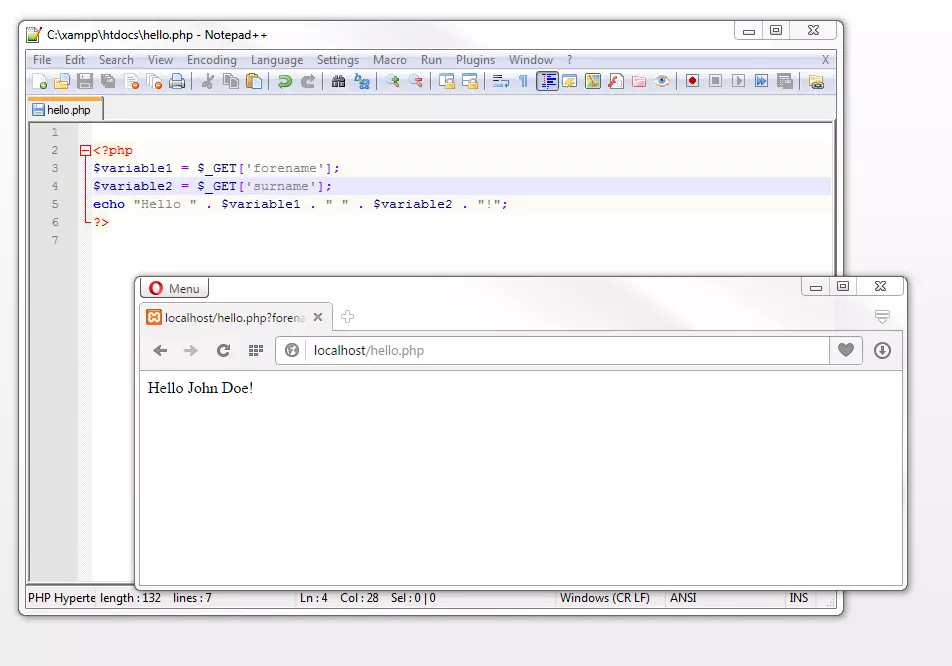The width and height of the screenshot is (952, 666).
Task: Open a new browser tab with the plus button
Action: 347,315
